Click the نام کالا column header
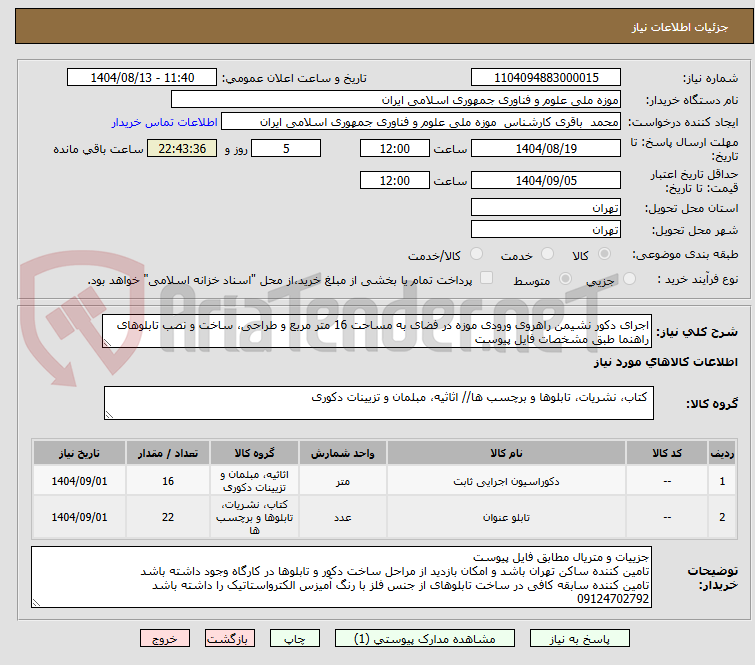This screenshot has width=755, height=665. point(506,453)
